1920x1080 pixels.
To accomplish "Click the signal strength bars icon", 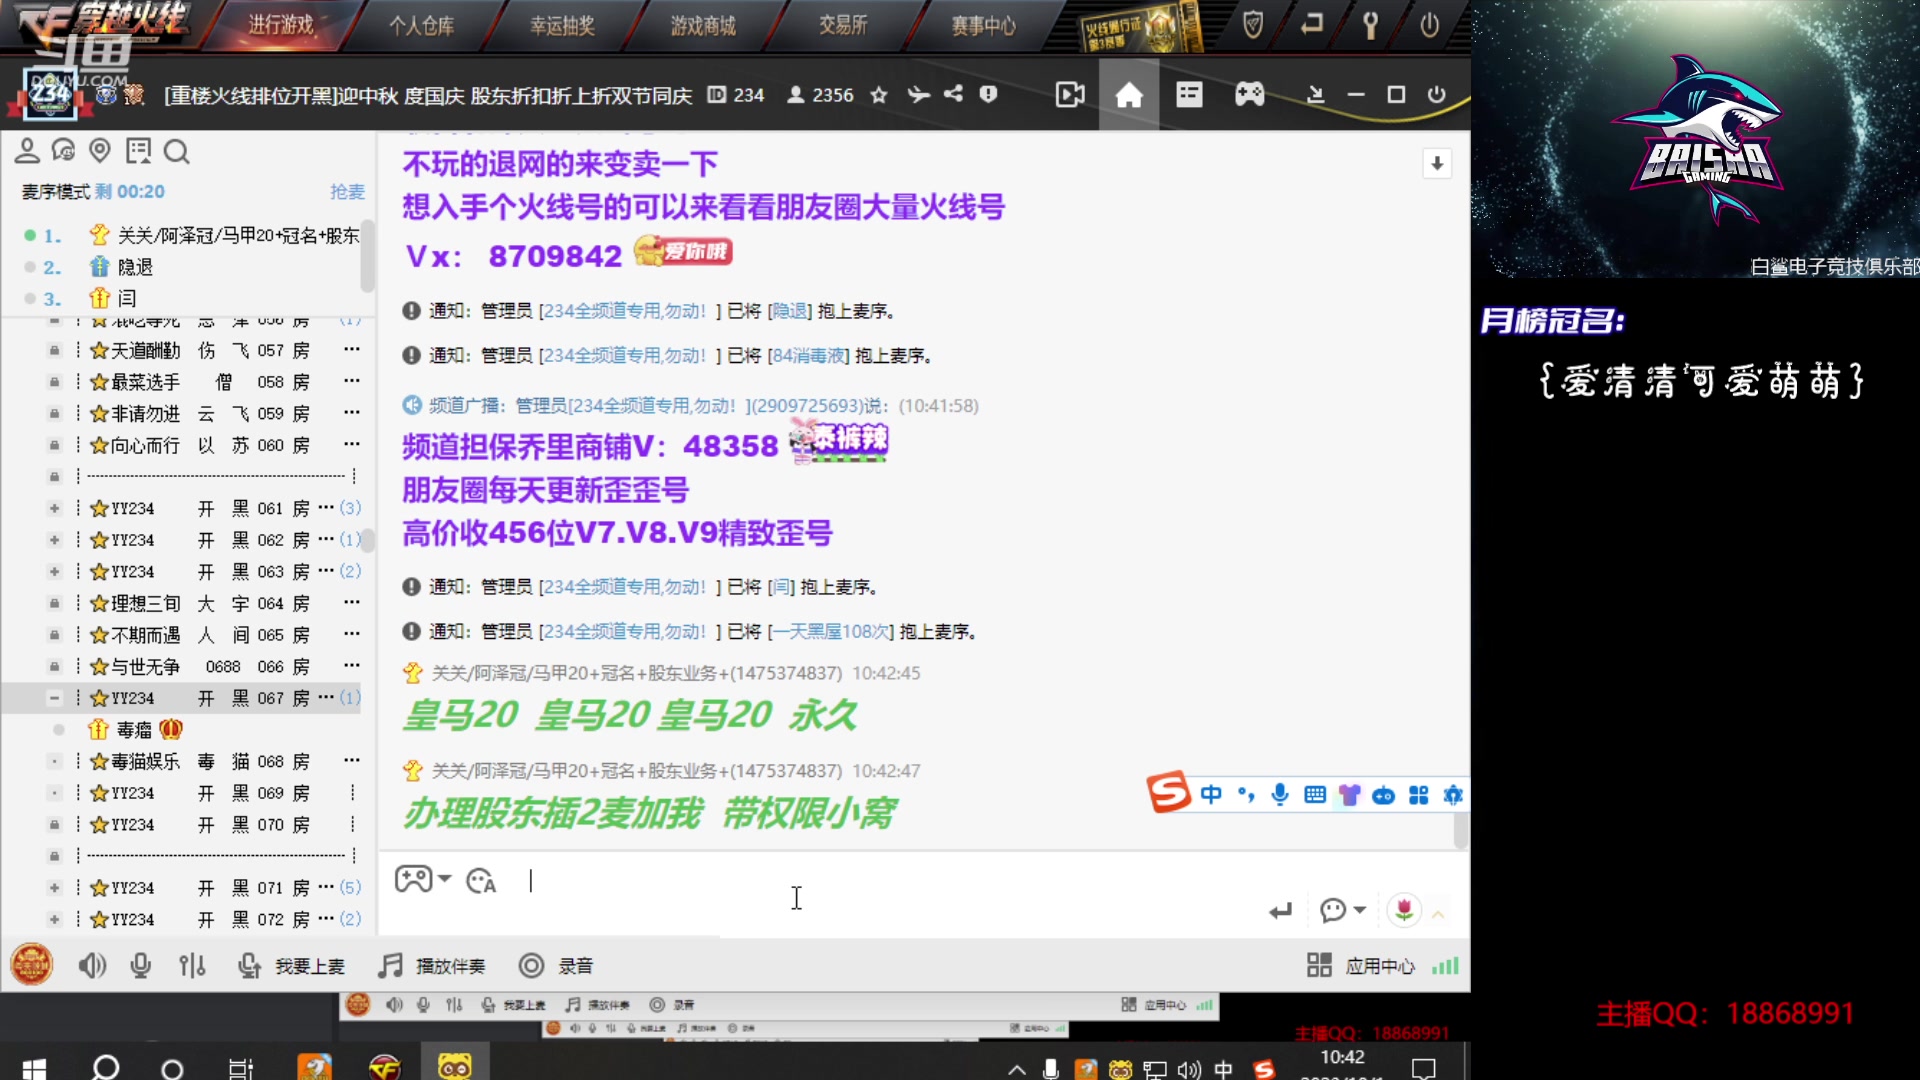I will (1445, 966).
